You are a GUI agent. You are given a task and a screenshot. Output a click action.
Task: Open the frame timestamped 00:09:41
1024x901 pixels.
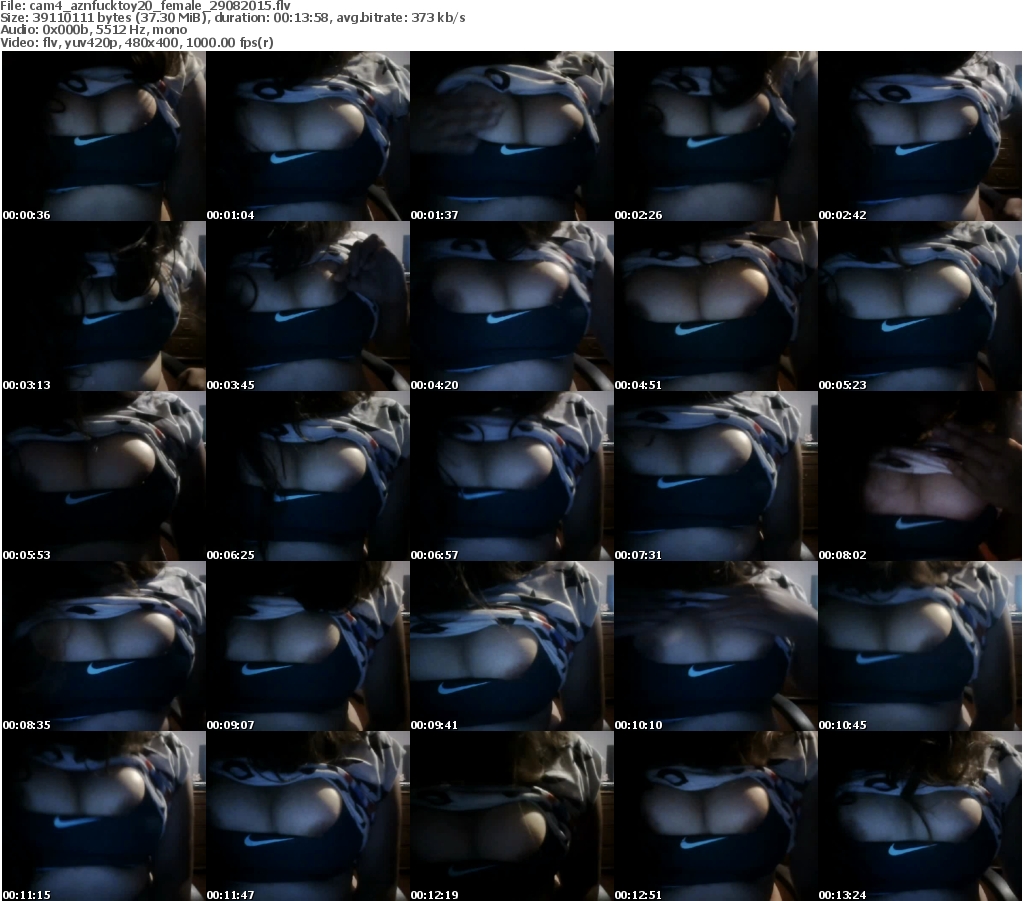pyautogui.click(x=512, y=646)
